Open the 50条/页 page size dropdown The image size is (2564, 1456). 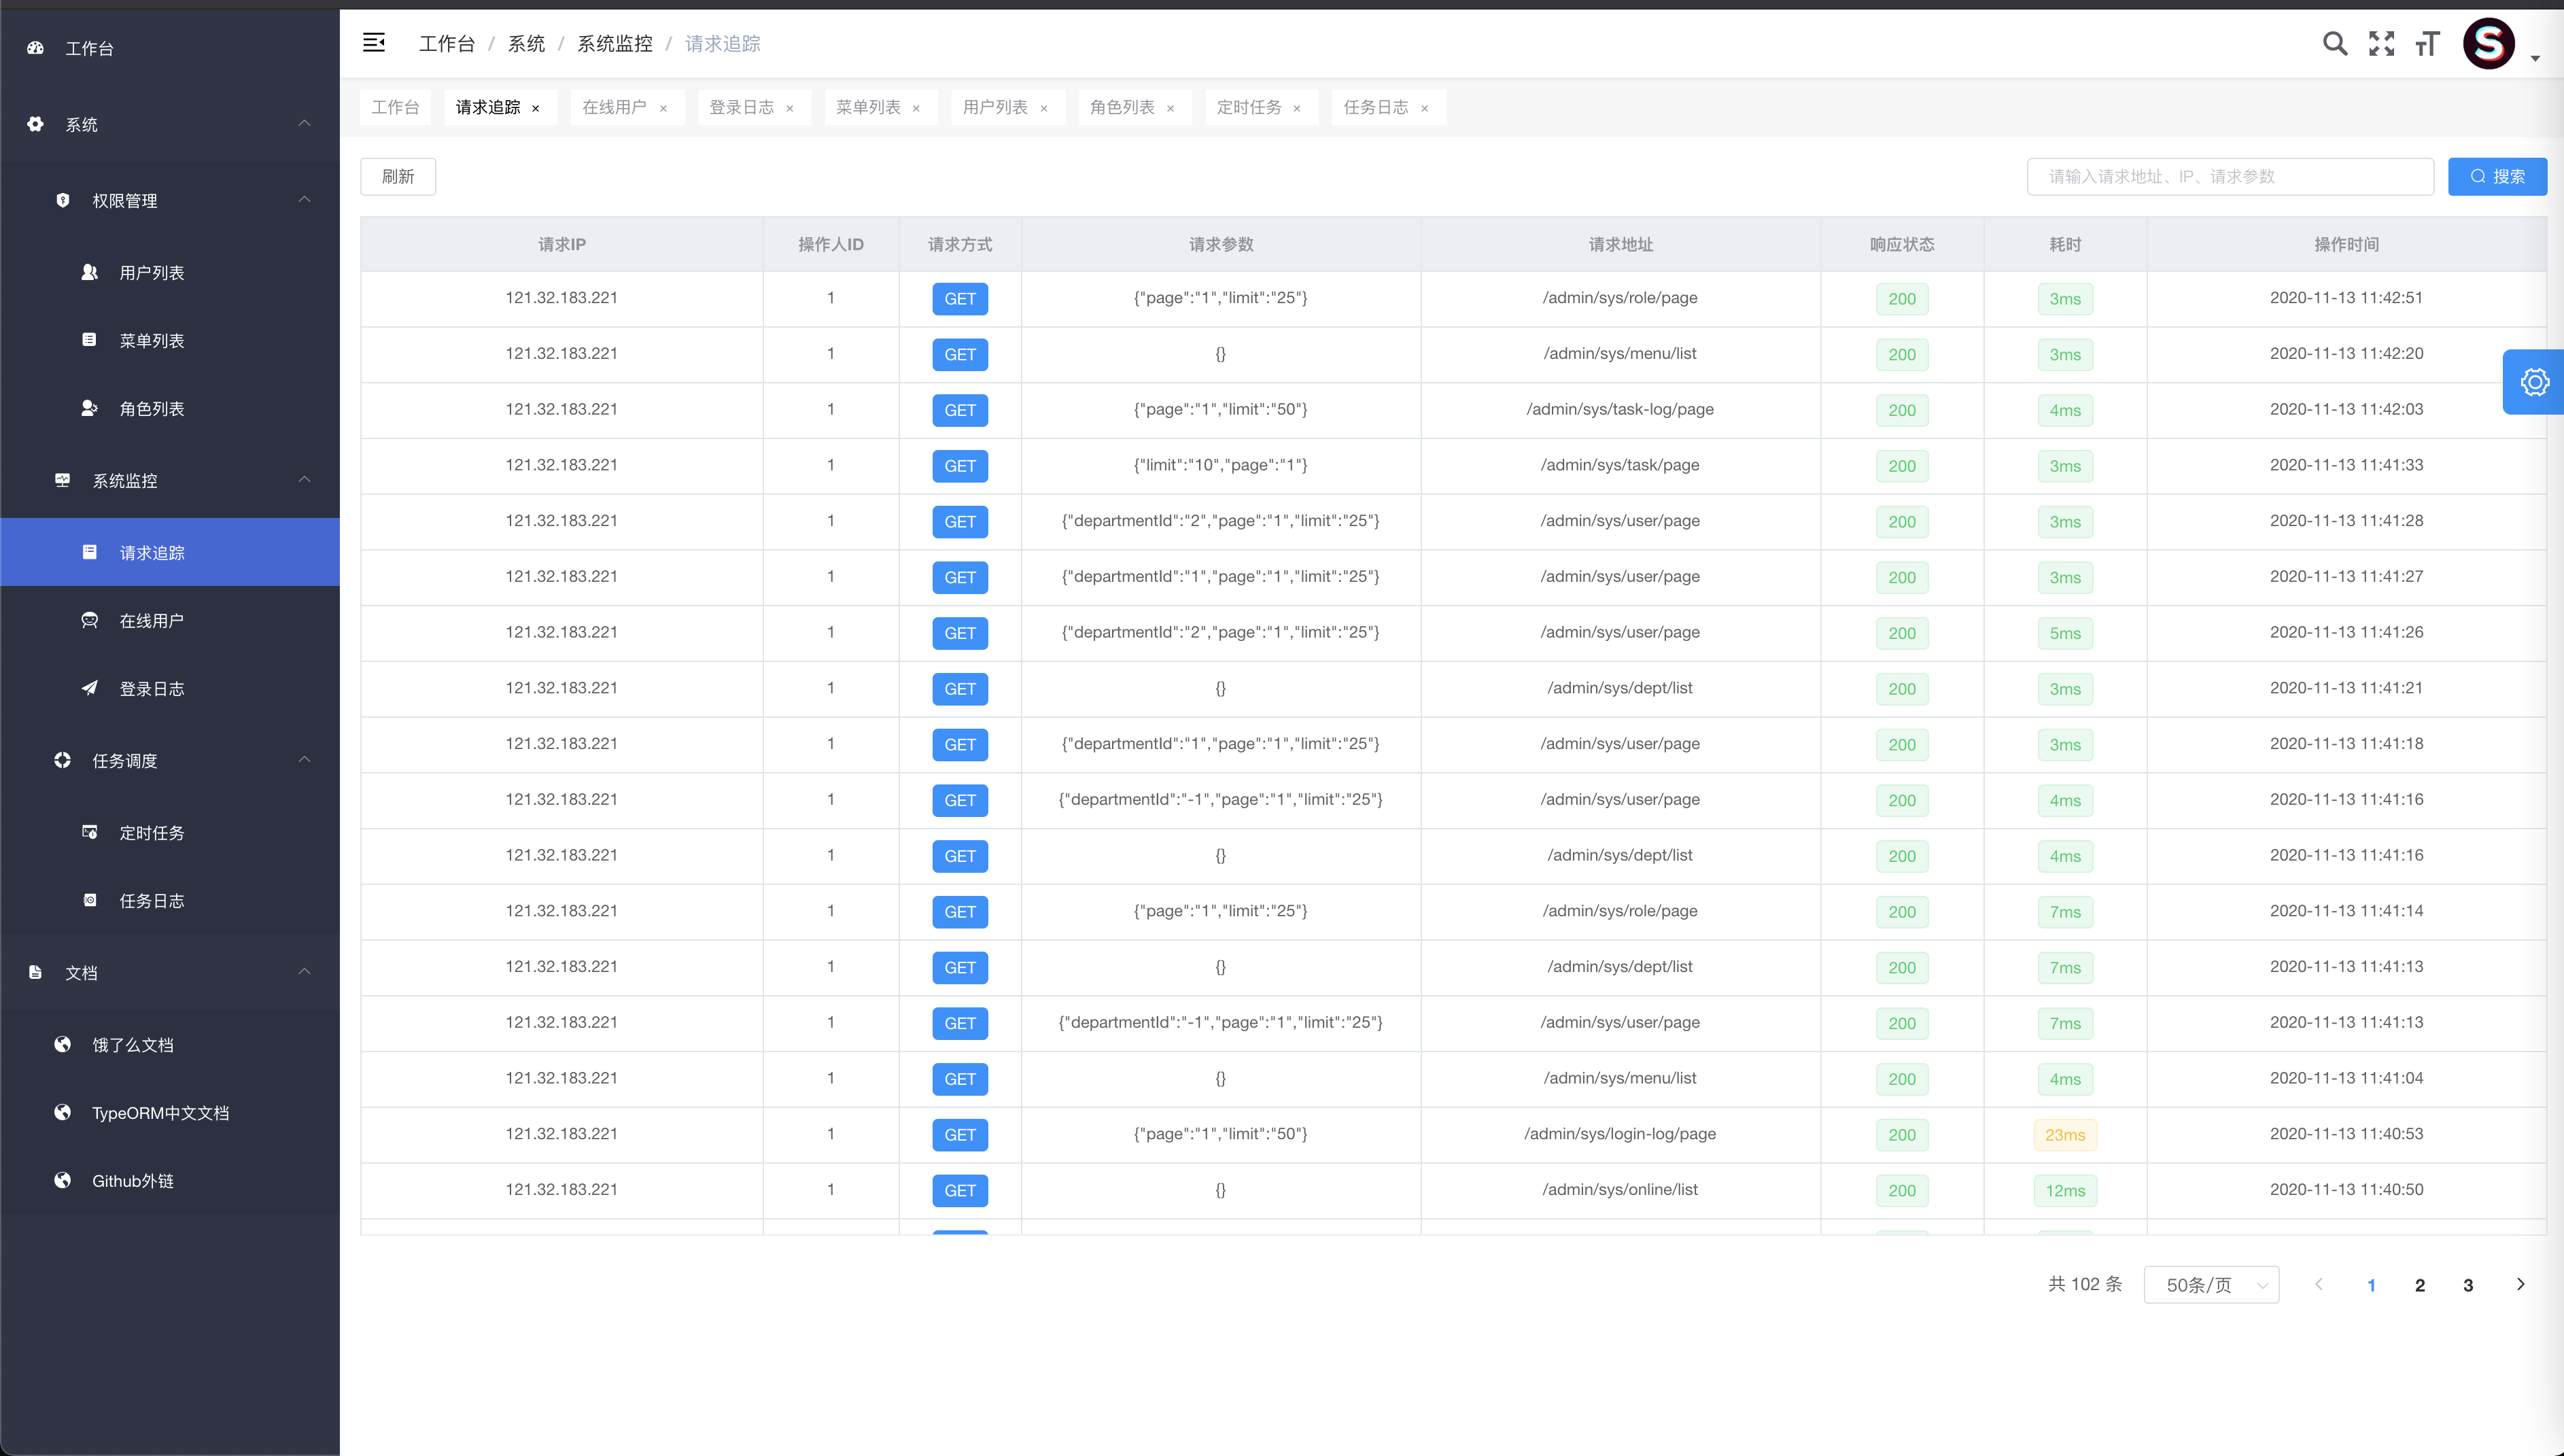pos(2211,1285)
